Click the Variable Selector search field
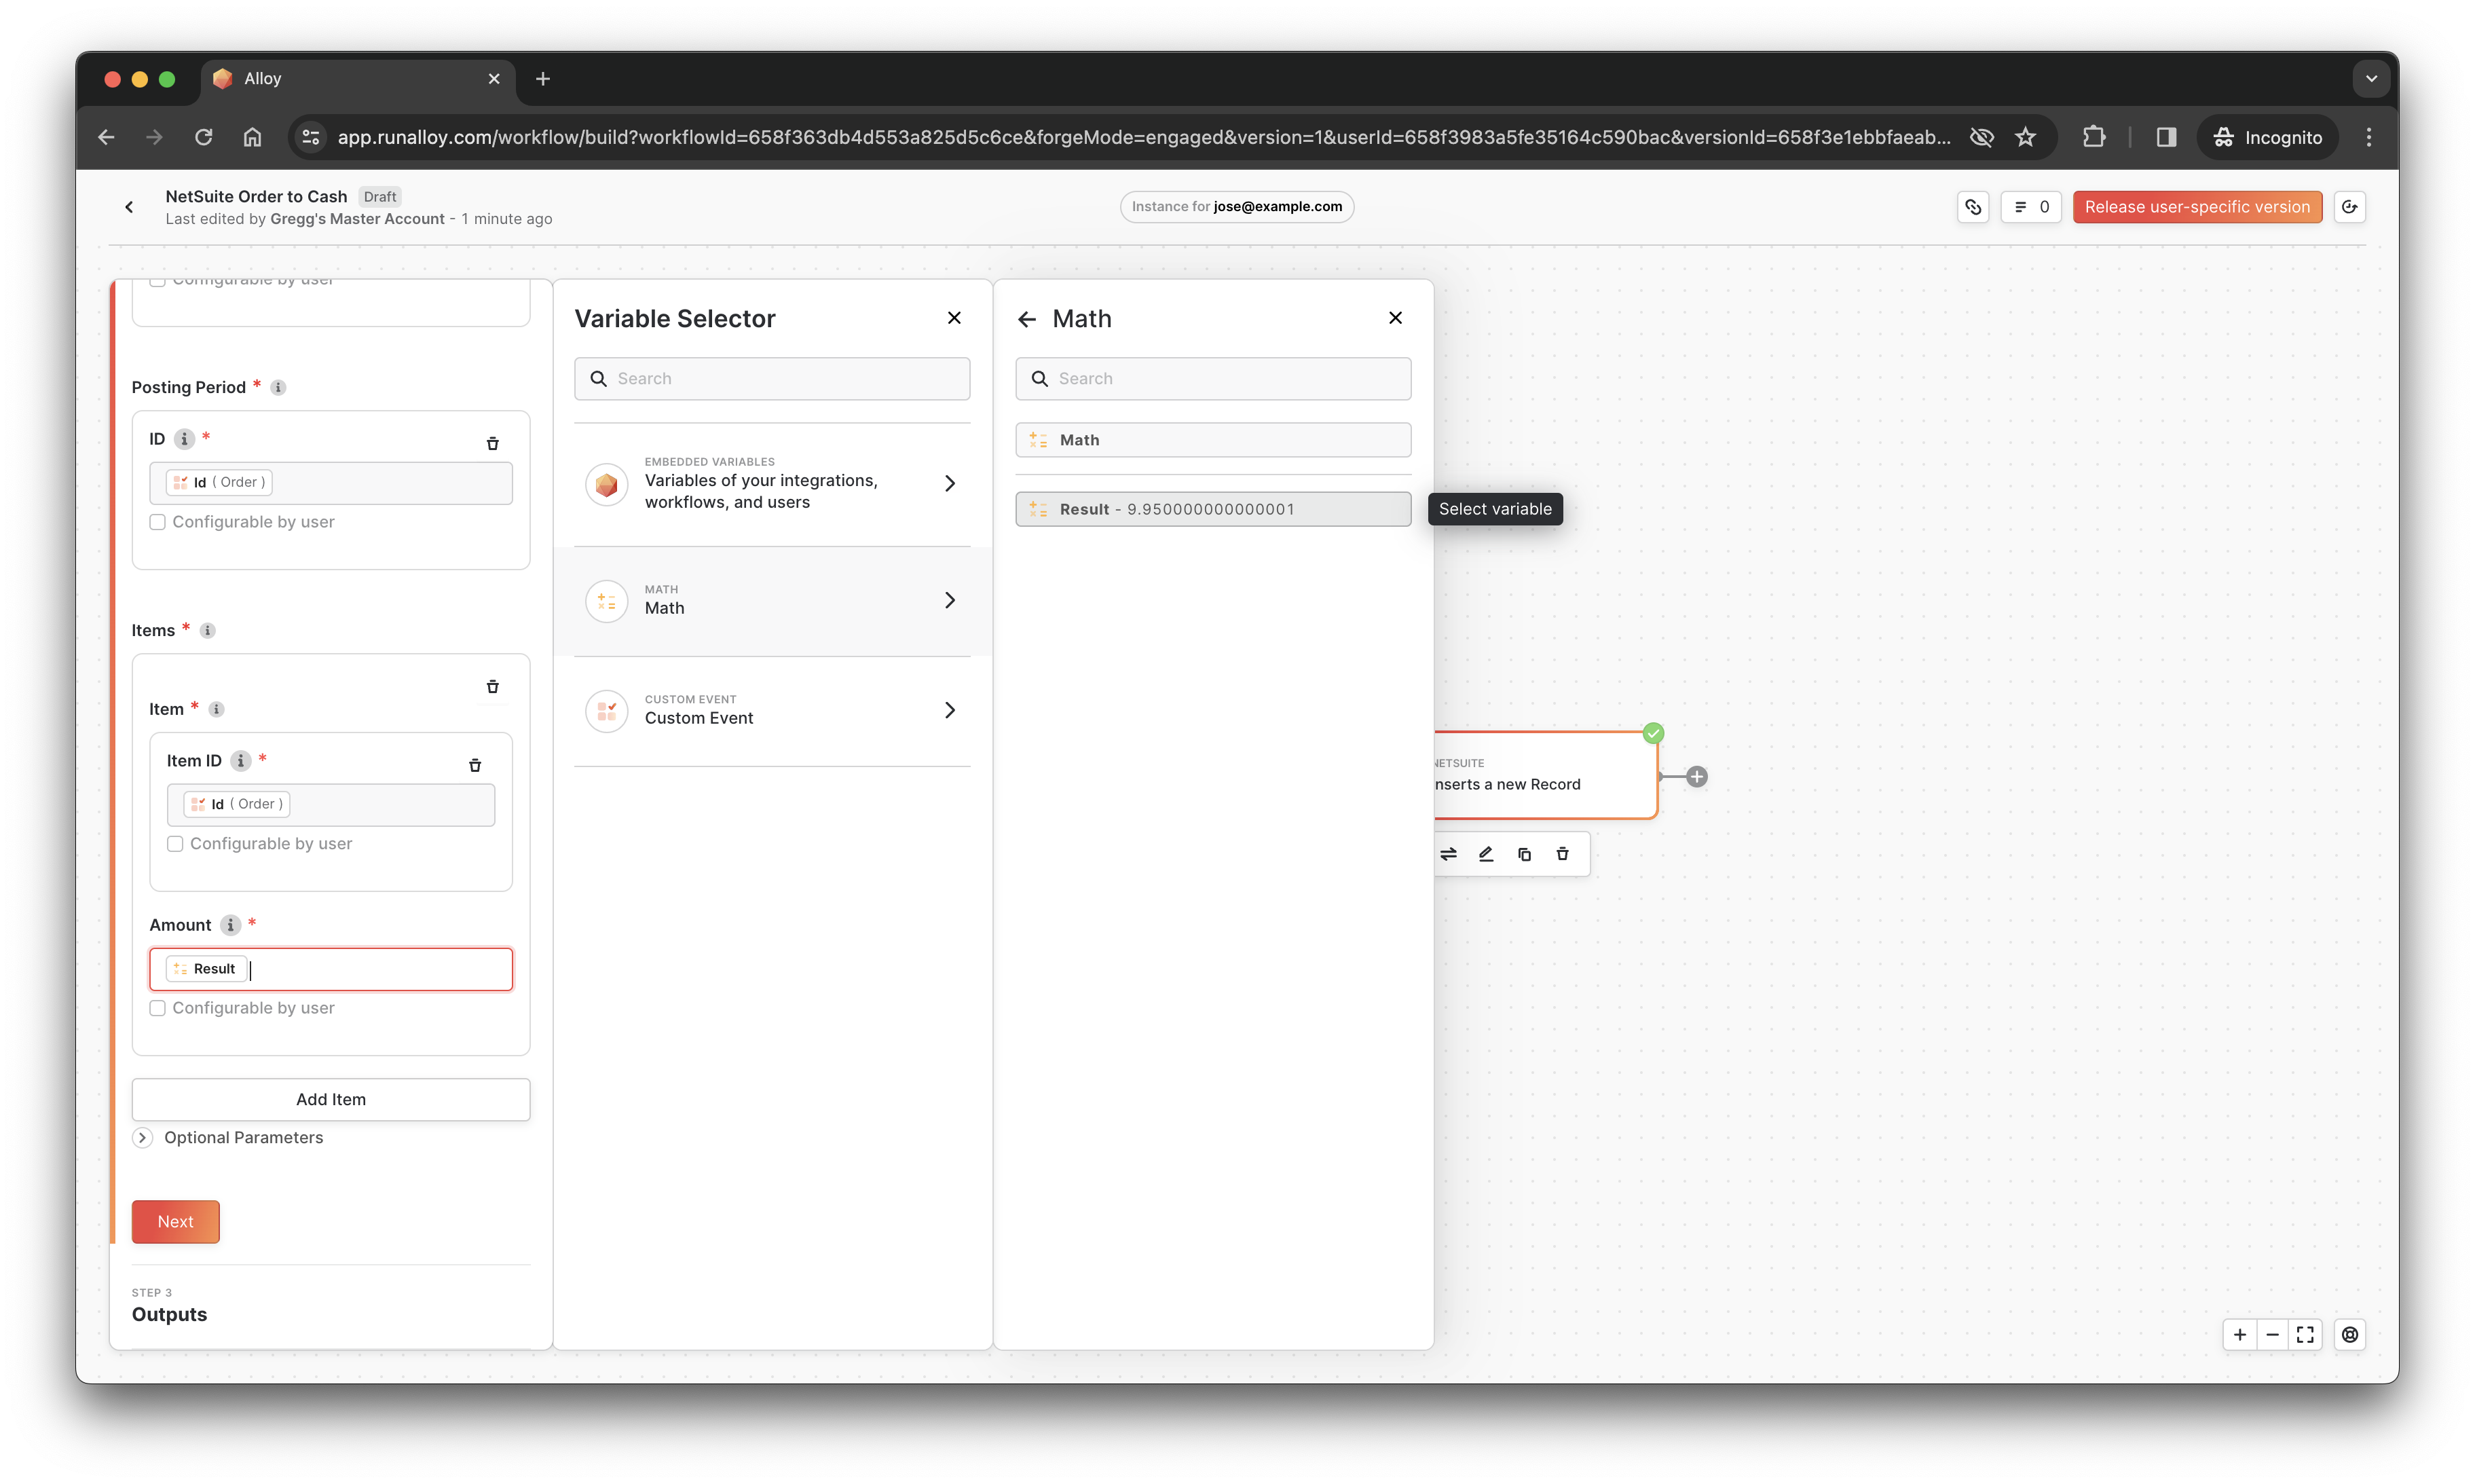Viewport: 2475px width, 1484px height. (772, 379)
